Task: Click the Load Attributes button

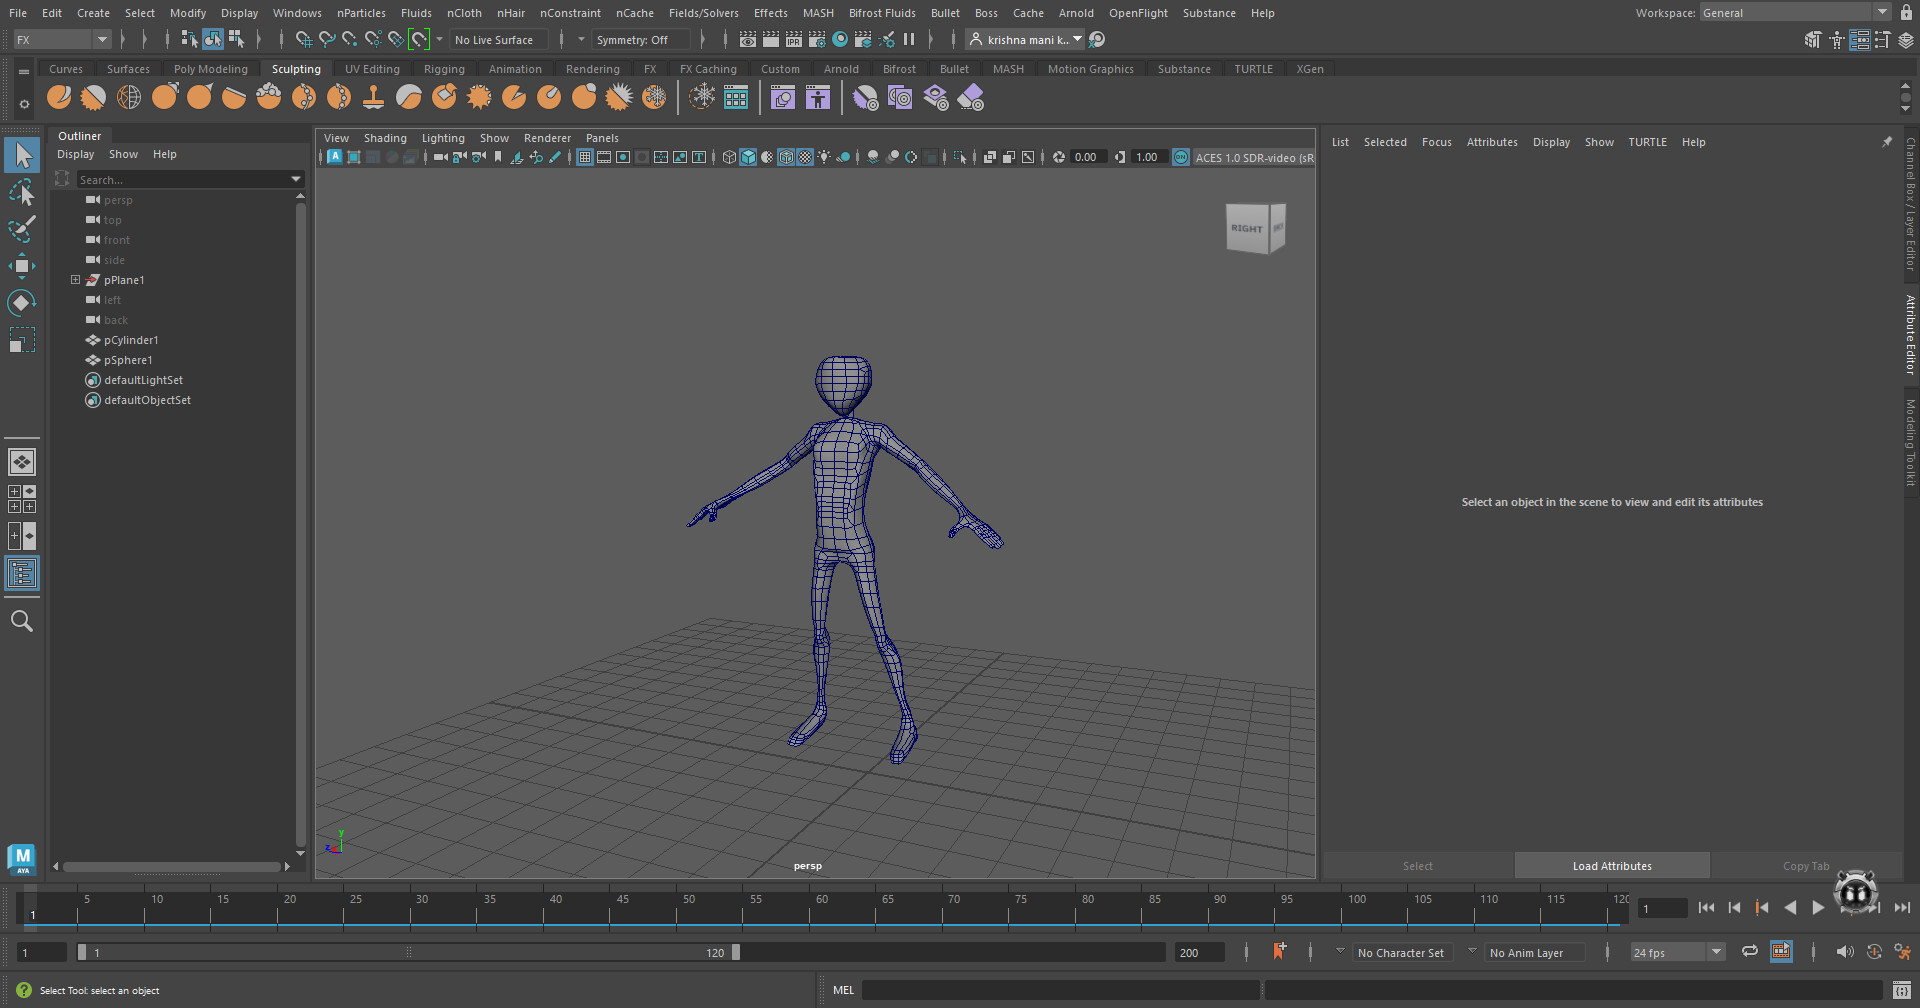Action: [1611, 866]
